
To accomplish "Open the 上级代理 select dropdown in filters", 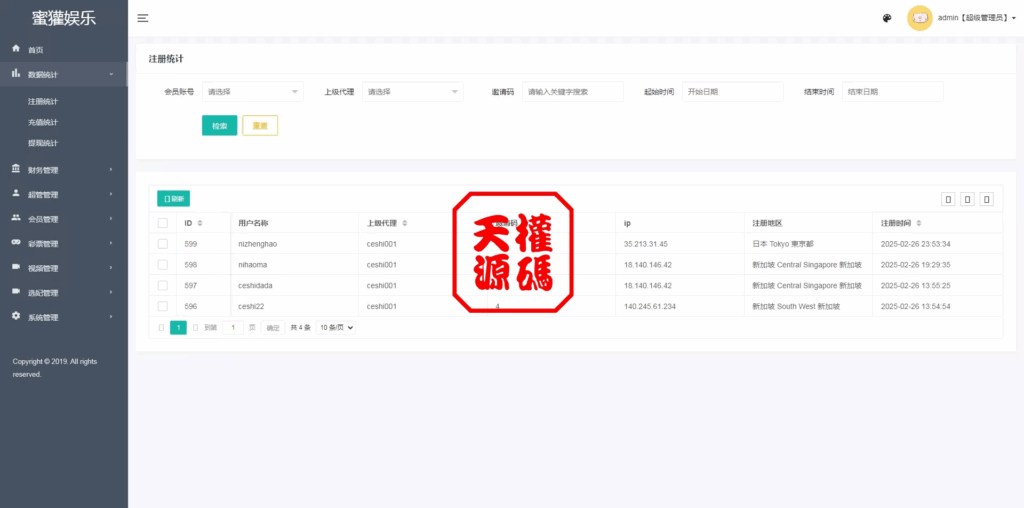I will click(x=413, y=92).
